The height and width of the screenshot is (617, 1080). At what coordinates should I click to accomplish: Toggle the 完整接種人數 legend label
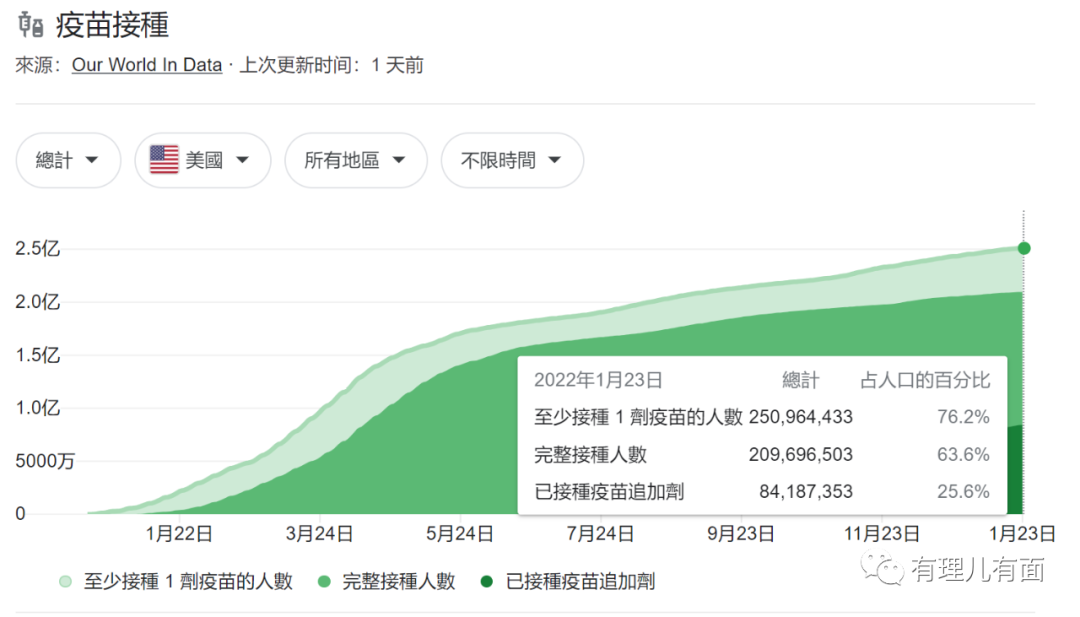[398, 581]
